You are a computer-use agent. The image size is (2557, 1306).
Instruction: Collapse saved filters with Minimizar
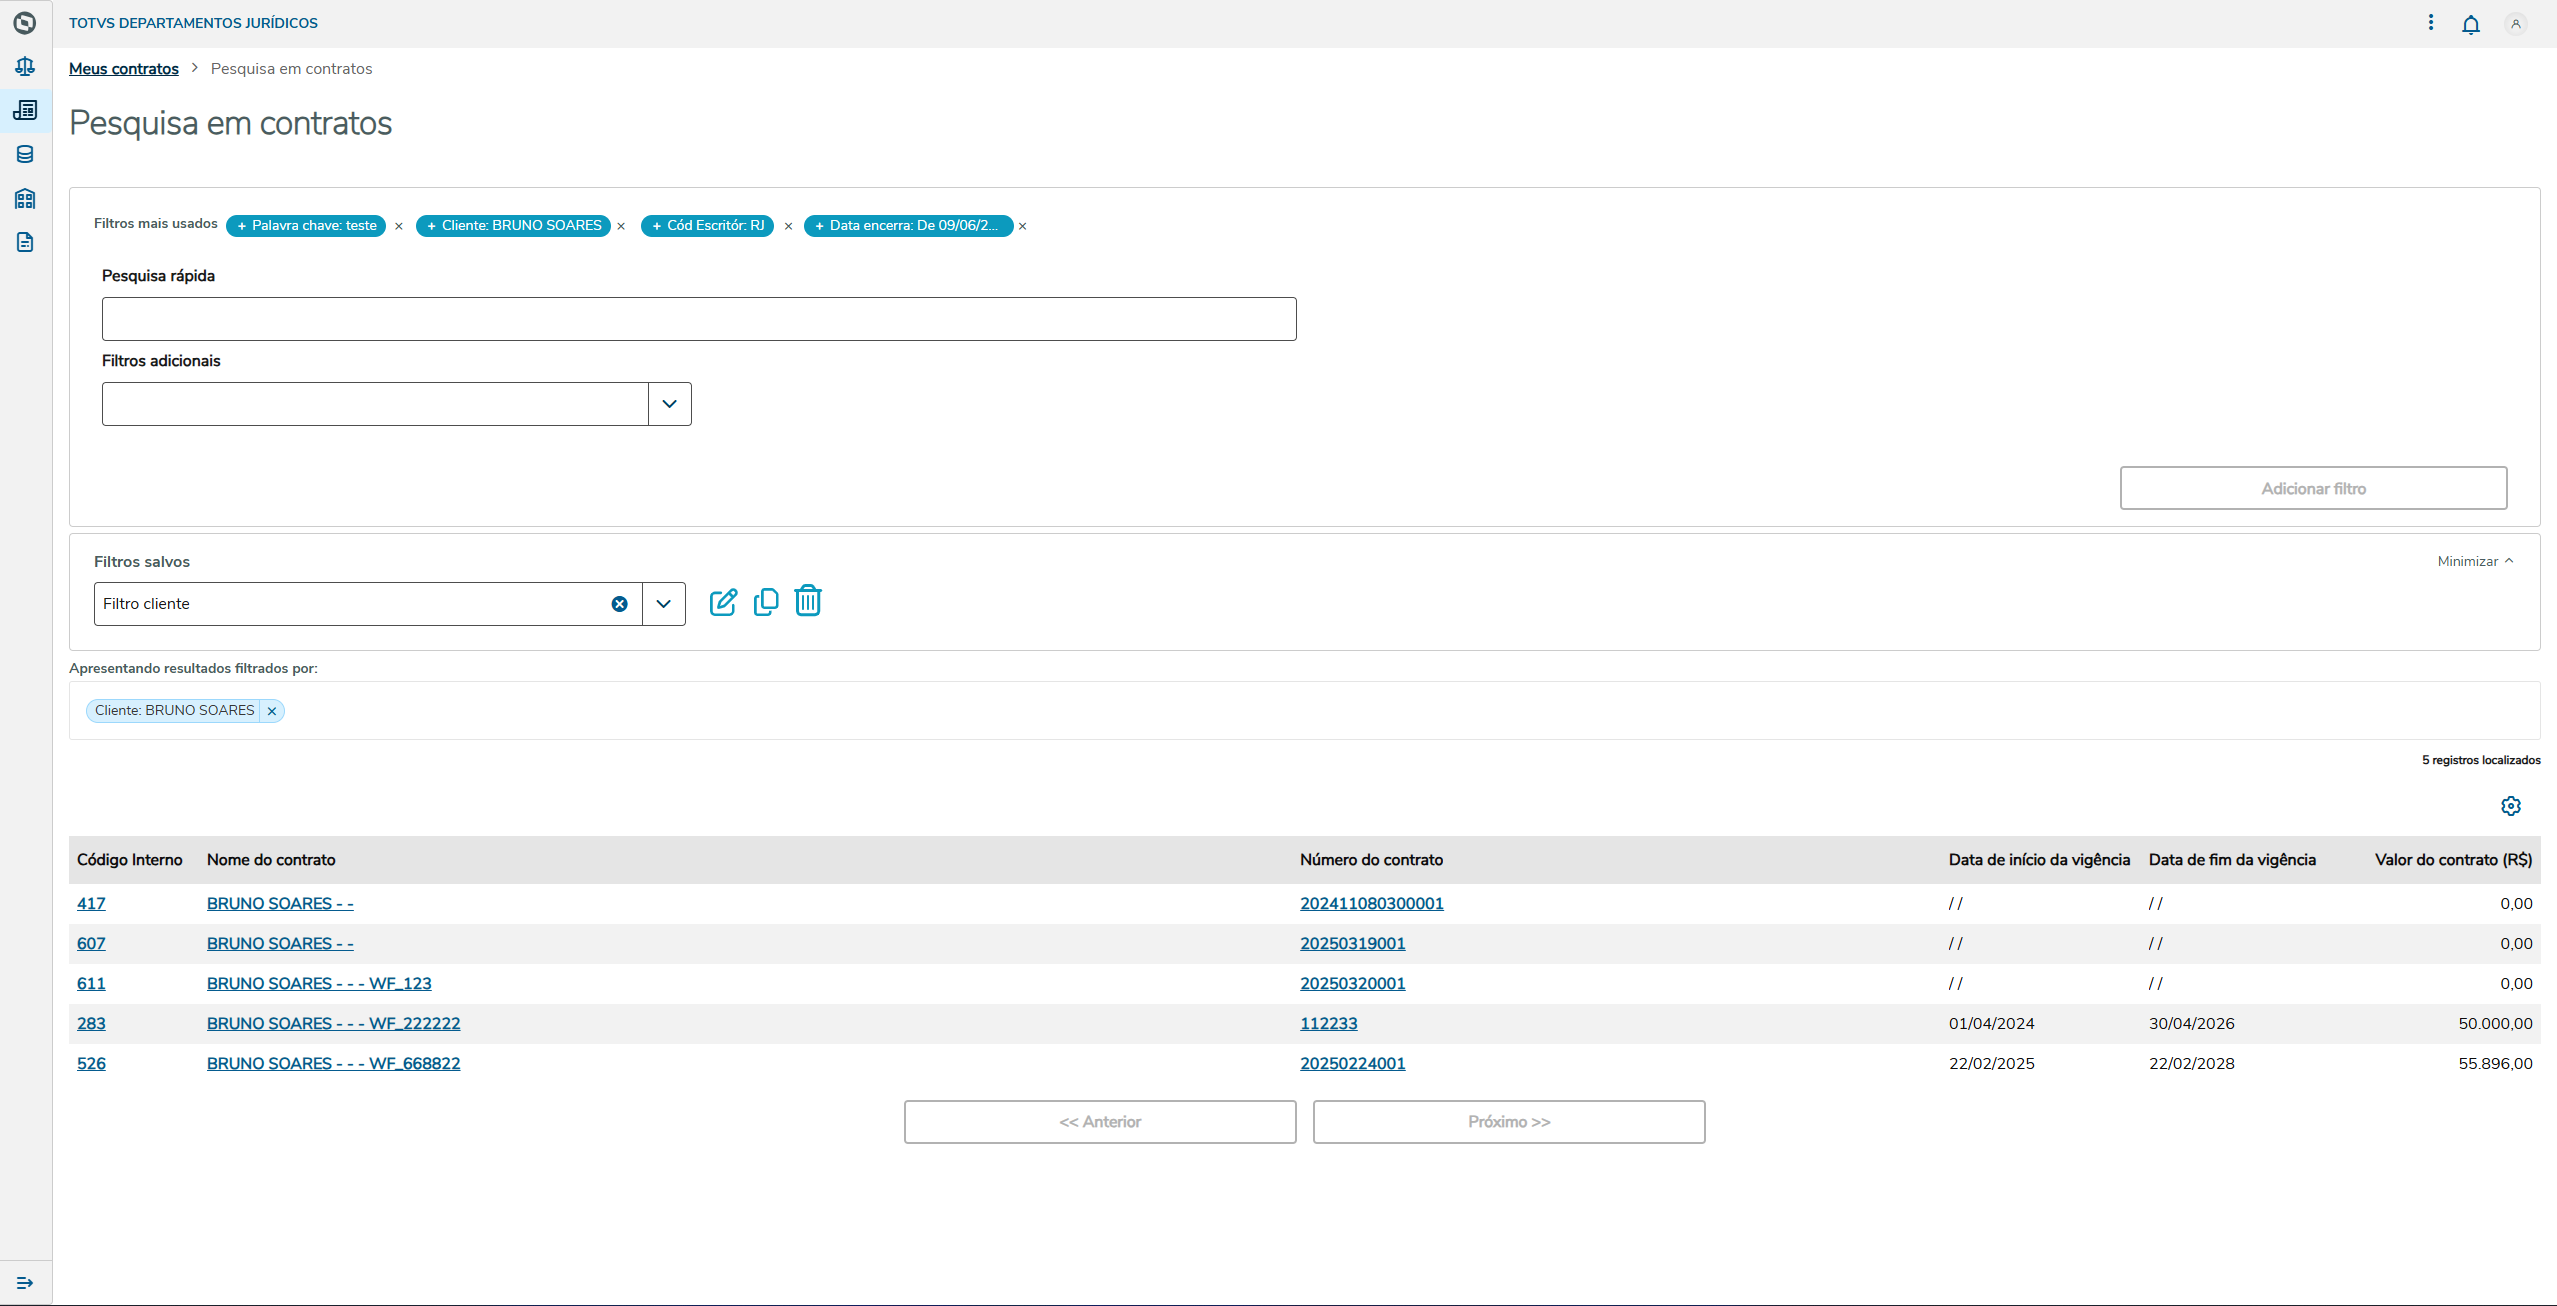pos(2474,561)
